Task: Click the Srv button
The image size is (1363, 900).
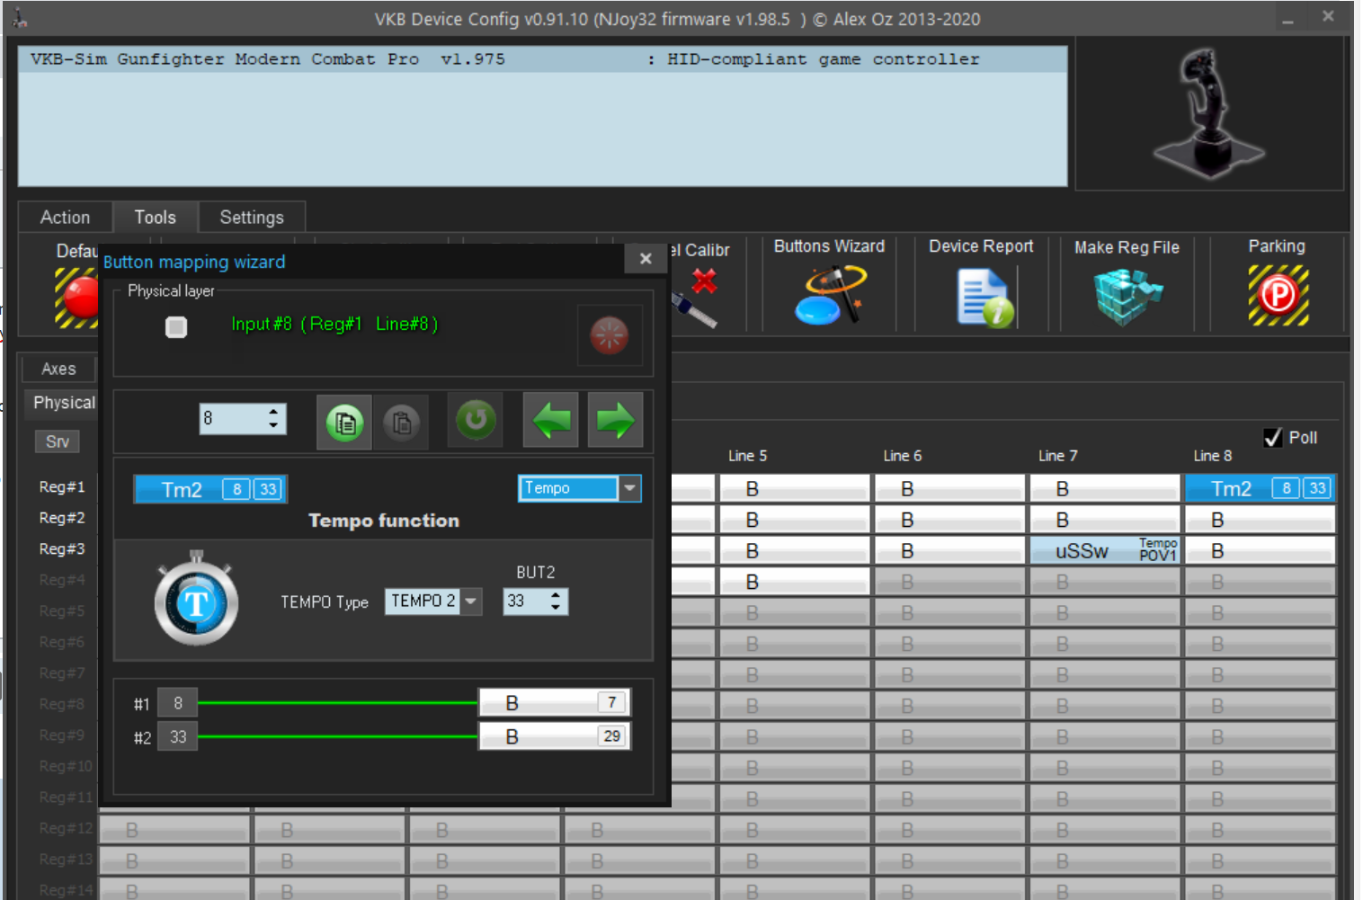Action: click(x=57, y=442)
